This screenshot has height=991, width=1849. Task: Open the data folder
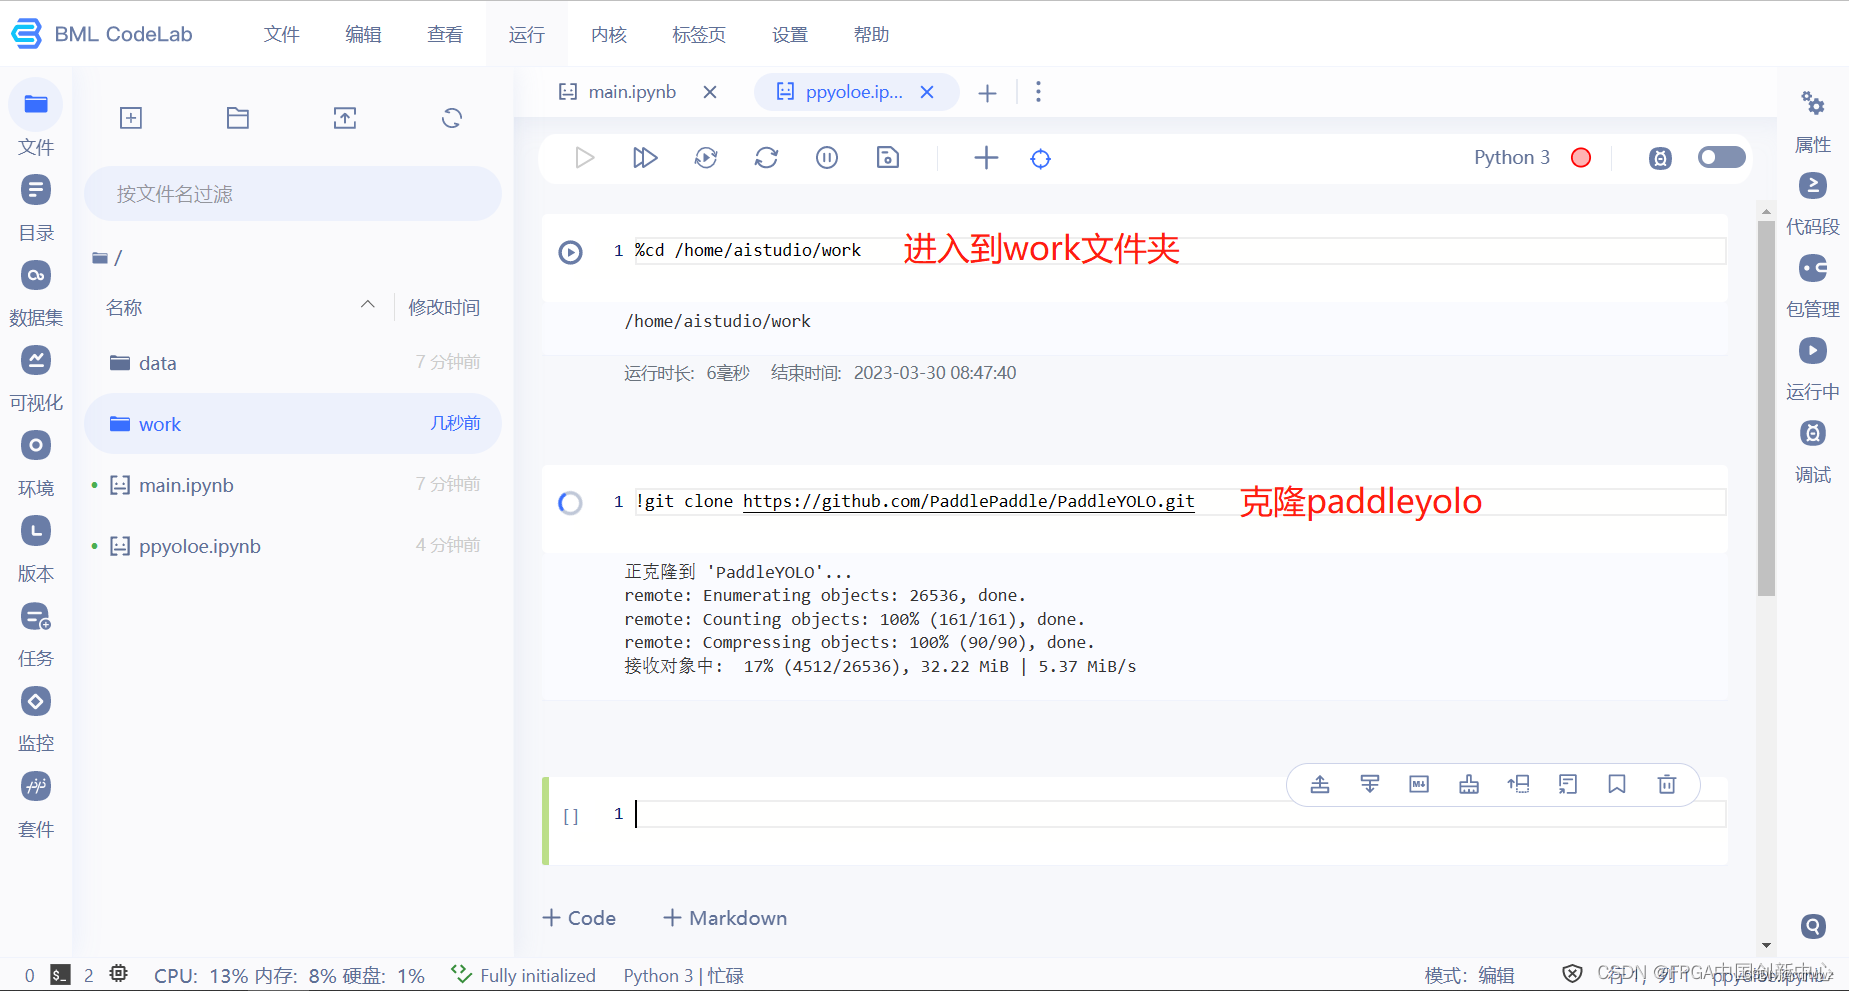pos(293,363)
